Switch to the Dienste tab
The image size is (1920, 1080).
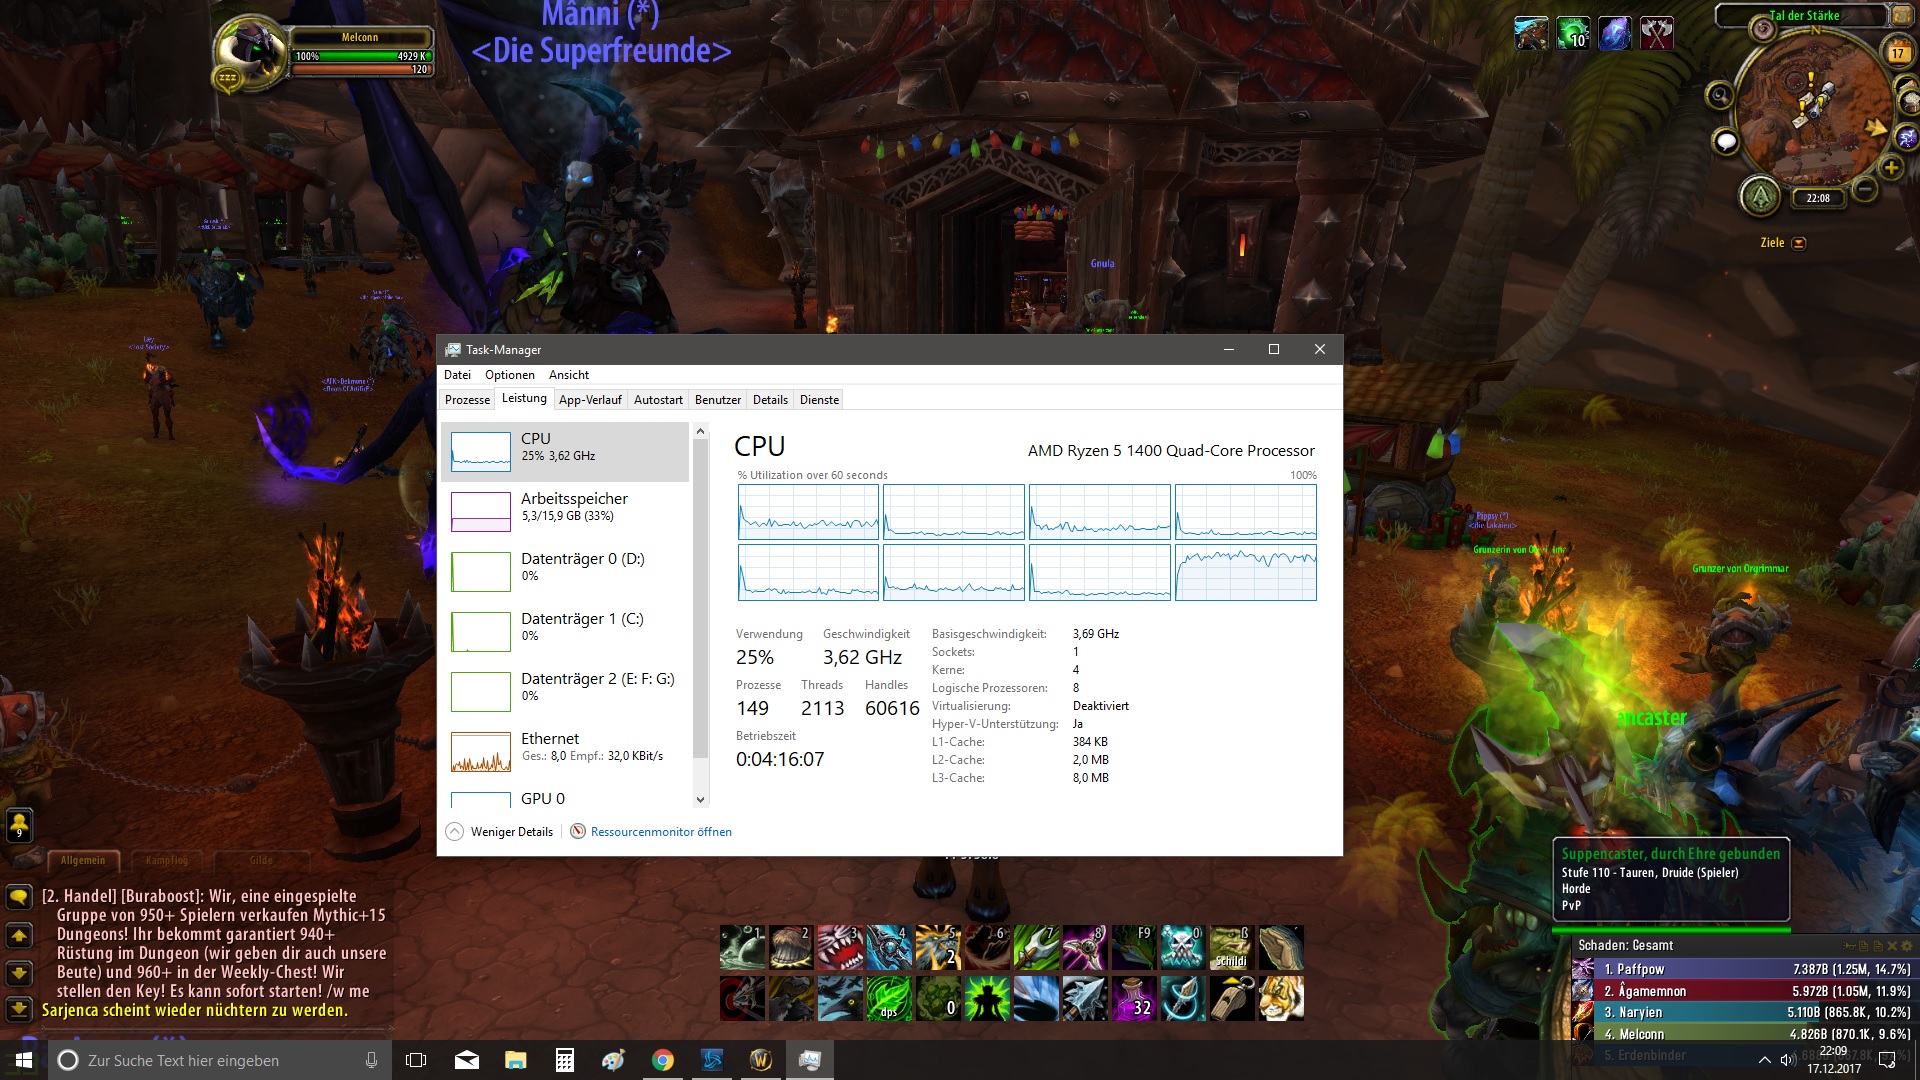(820, 400)
